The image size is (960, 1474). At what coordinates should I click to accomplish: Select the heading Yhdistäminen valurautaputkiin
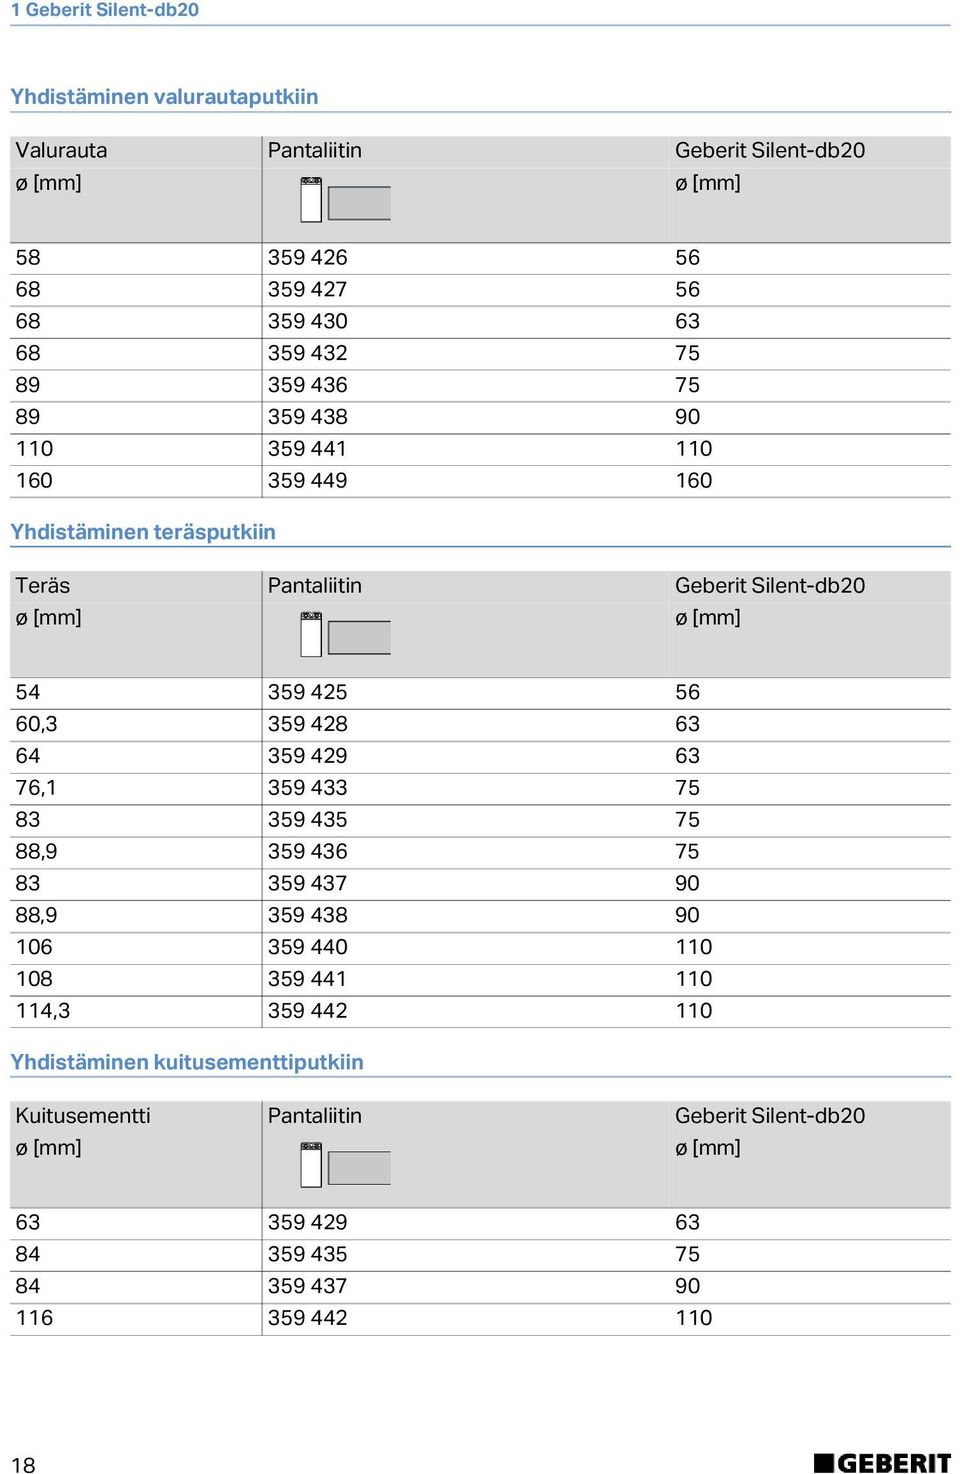(x=164, y=97)
